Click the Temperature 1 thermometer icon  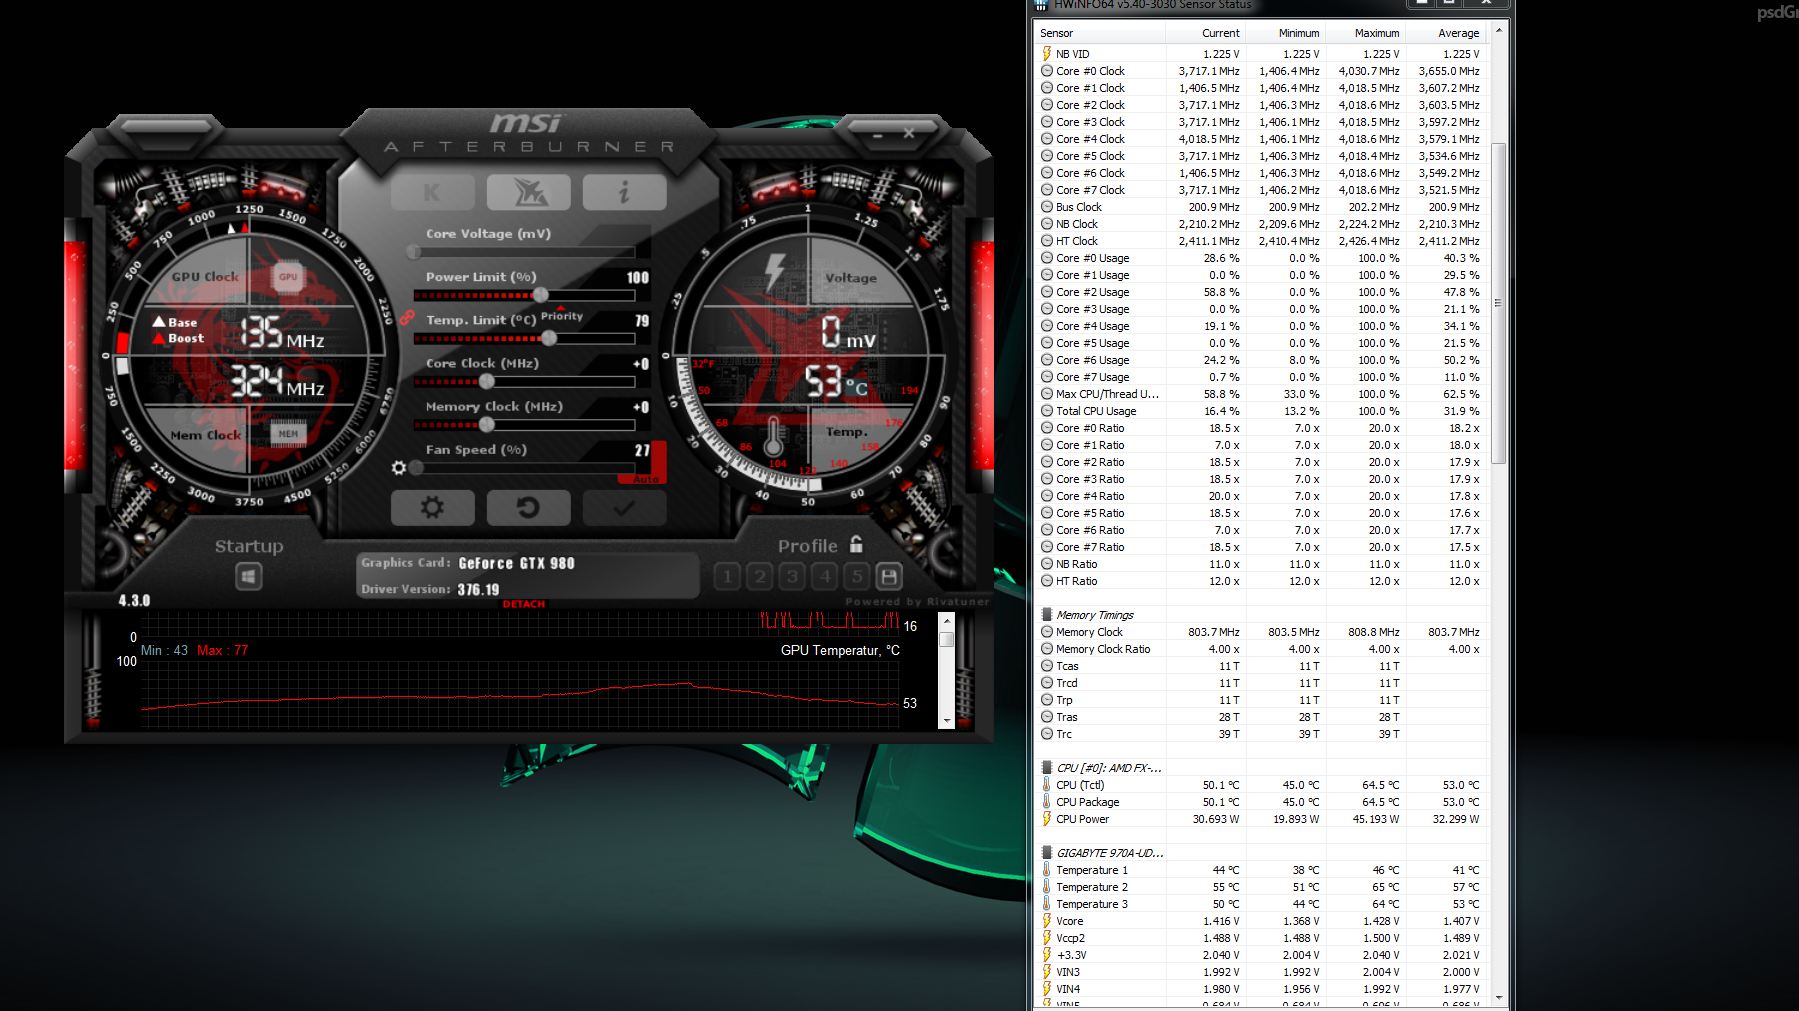coord(1047,870)
